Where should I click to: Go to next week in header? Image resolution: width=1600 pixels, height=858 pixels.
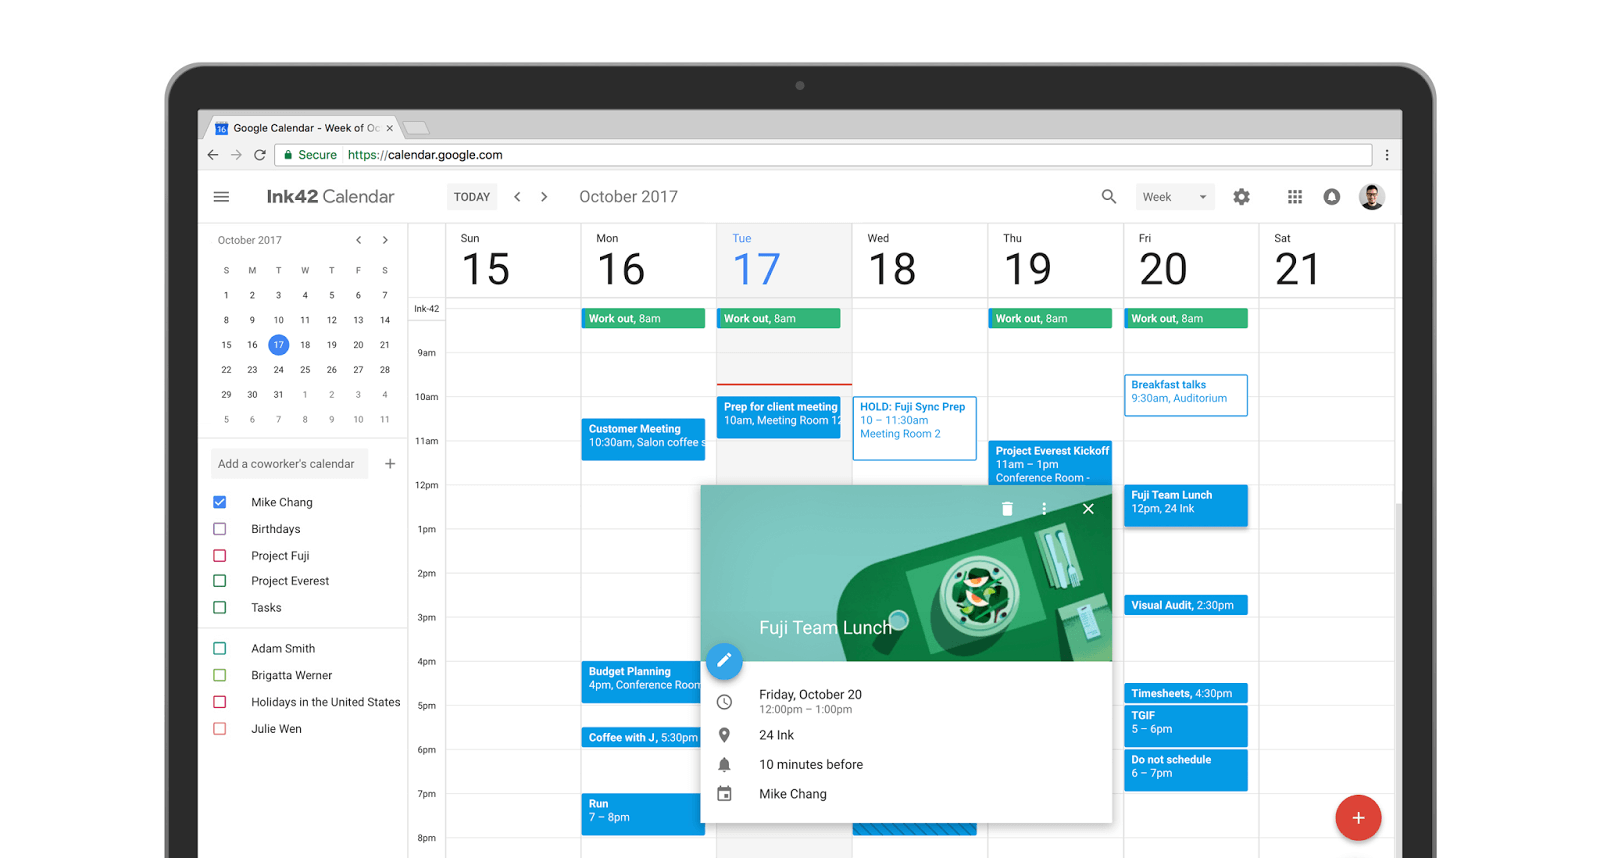click(544, 197)
